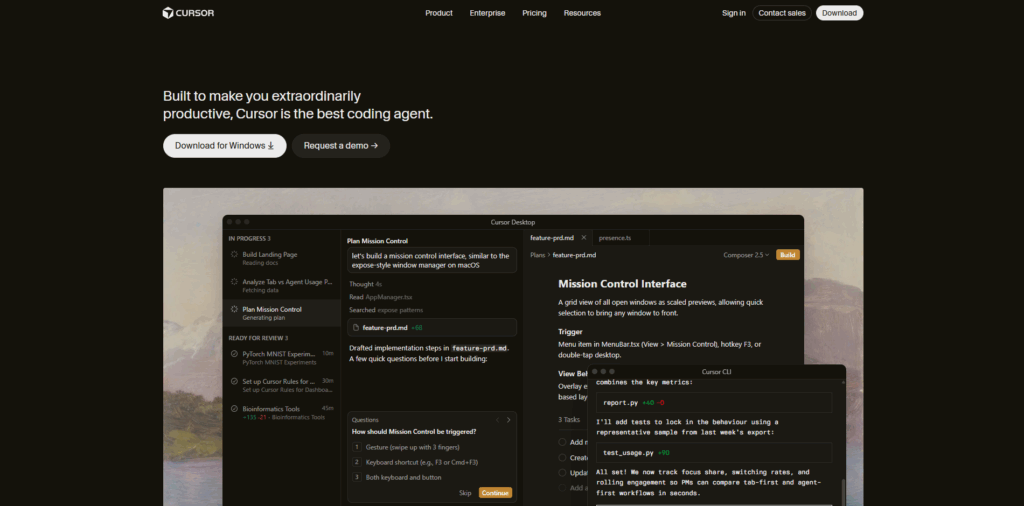Image resolution: width=1024 pixels, height=506 pixels.
Task: Click the Read AppManager.tsx step
Action: pos(381,297)
